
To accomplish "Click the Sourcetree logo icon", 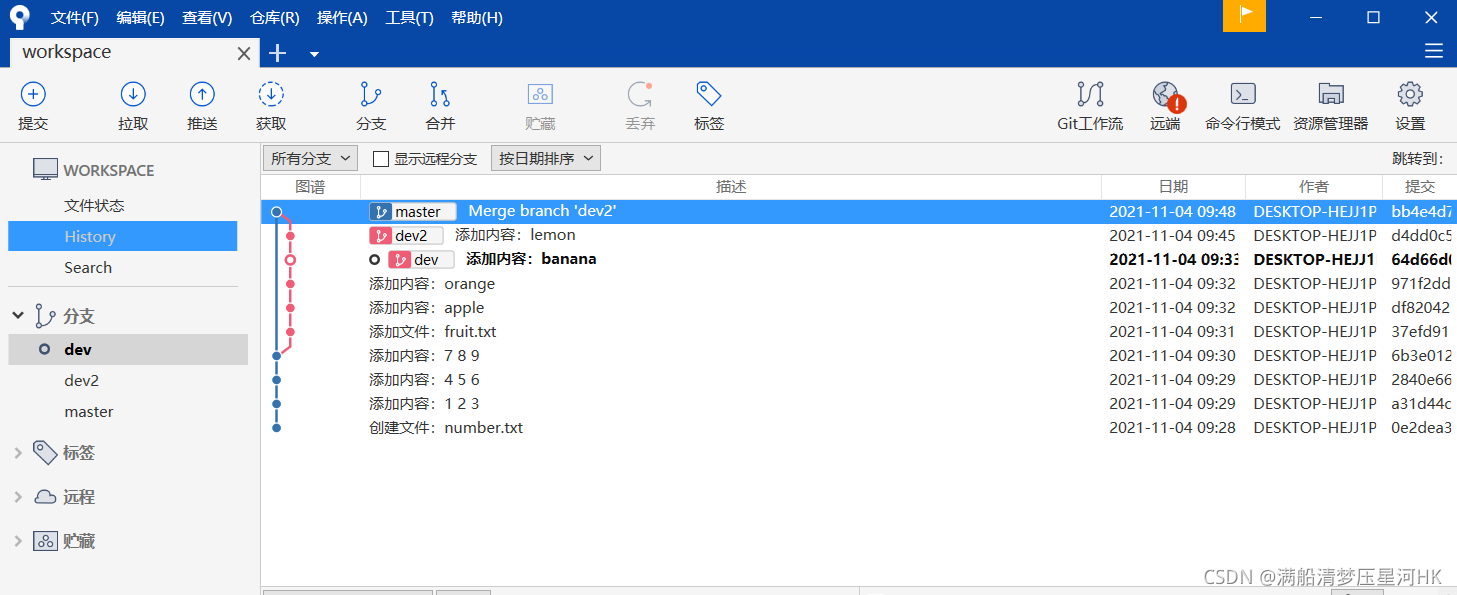I will pos(20,17).
